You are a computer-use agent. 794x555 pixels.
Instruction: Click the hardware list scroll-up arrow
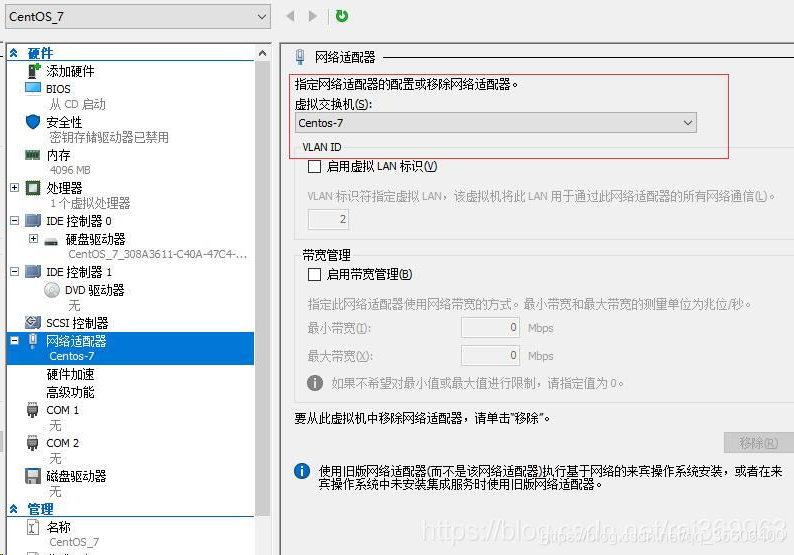coord(262,53)
